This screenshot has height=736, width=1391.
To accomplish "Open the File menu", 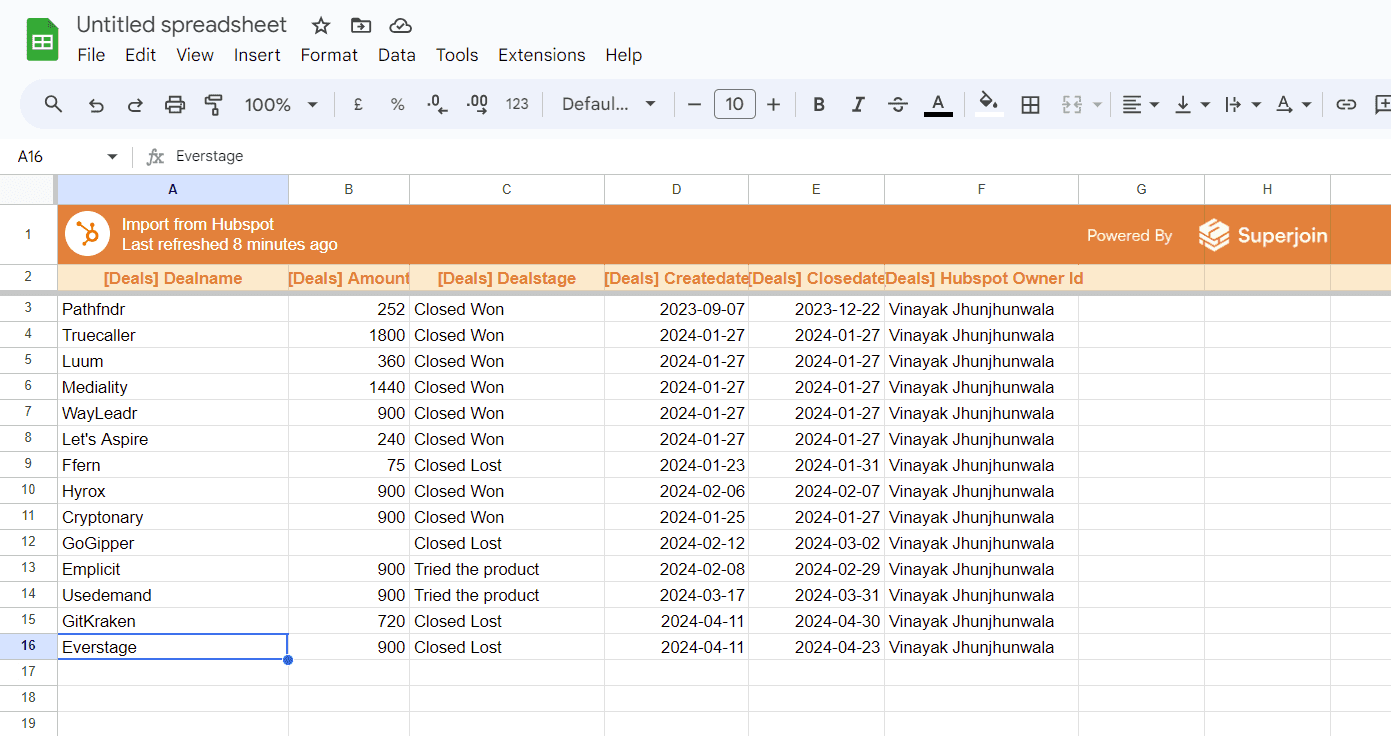I will click(91, 55).
